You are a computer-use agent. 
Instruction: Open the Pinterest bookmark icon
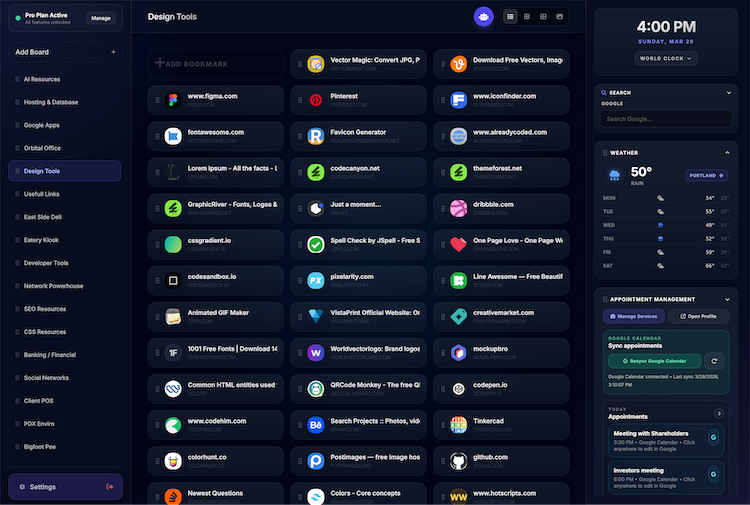tap(316, 100)
